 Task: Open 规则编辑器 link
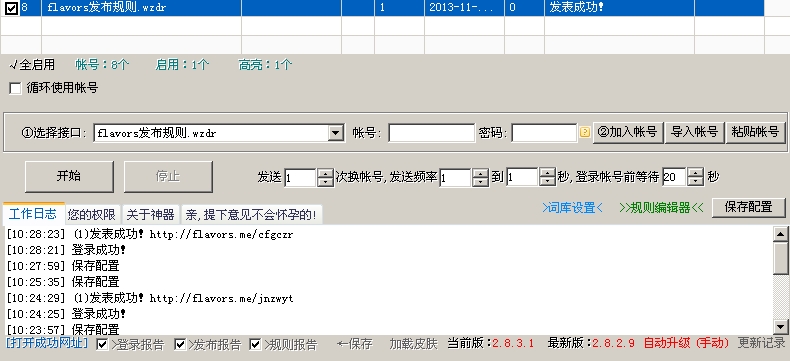661,208
